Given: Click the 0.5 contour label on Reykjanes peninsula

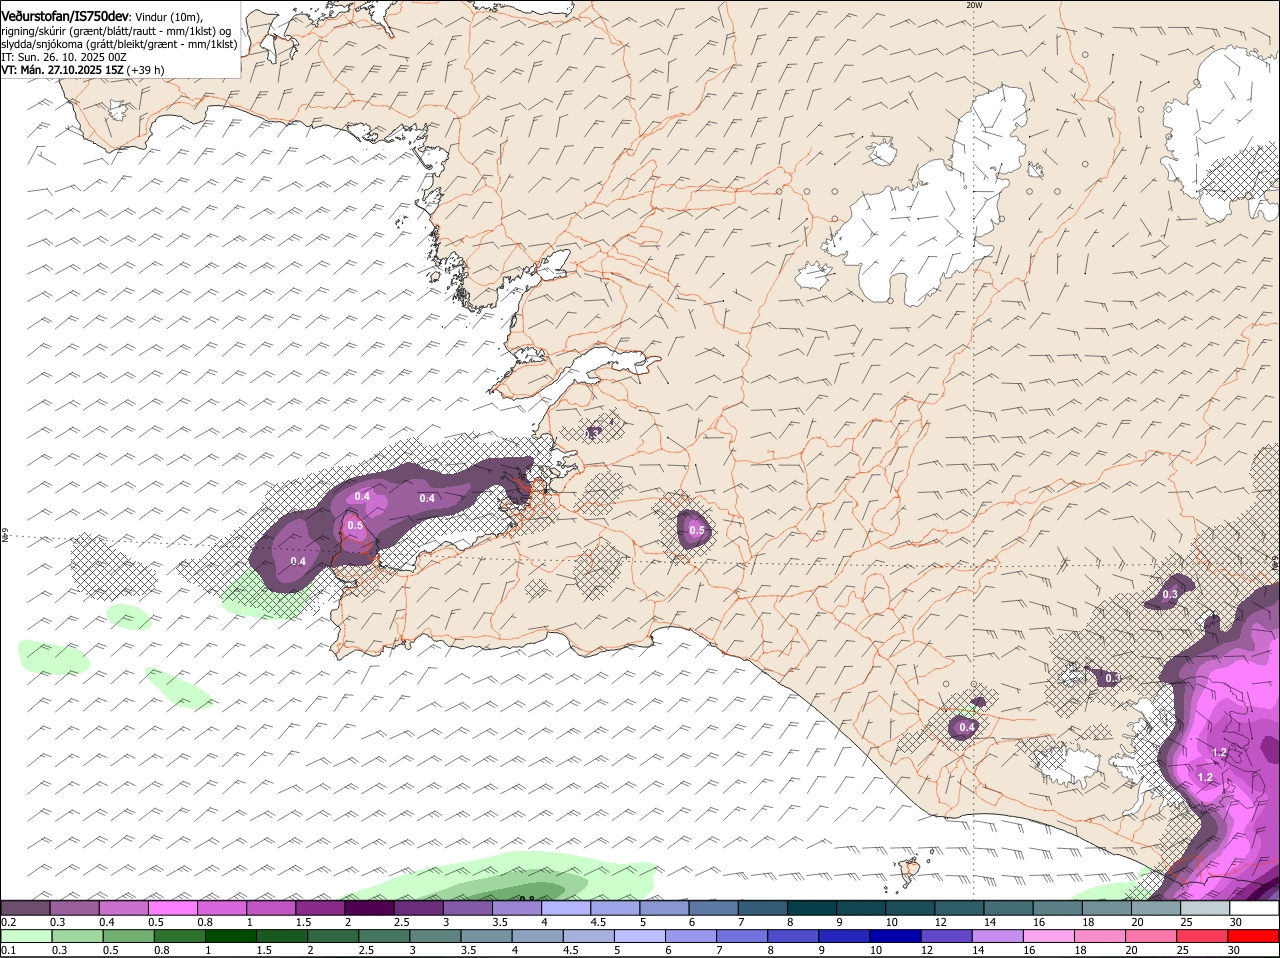Looking at the screenshot, I should (x=355, y=525).
